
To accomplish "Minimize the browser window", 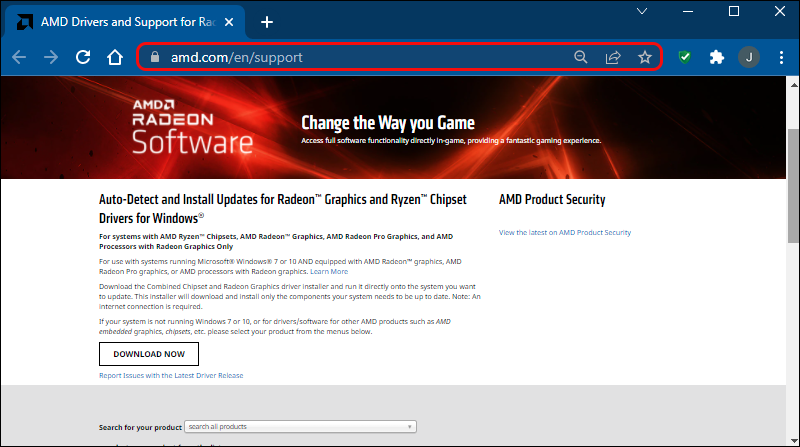I will coord(688,11).
